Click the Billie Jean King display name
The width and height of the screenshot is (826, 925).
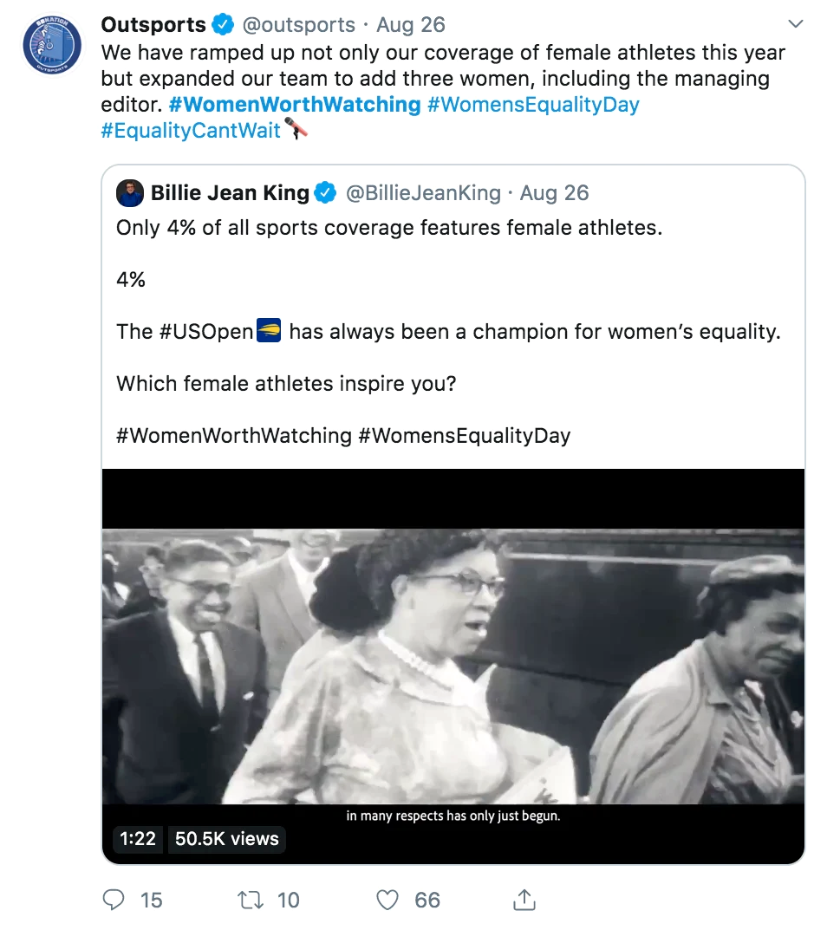(x=230, y=193)
